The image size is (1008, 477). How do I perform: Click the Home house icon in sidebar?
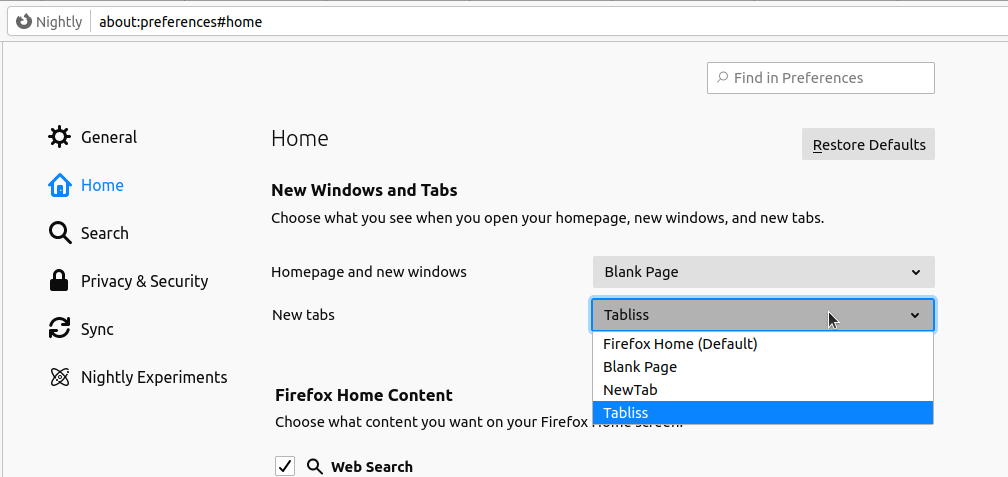tap(59, 185)
